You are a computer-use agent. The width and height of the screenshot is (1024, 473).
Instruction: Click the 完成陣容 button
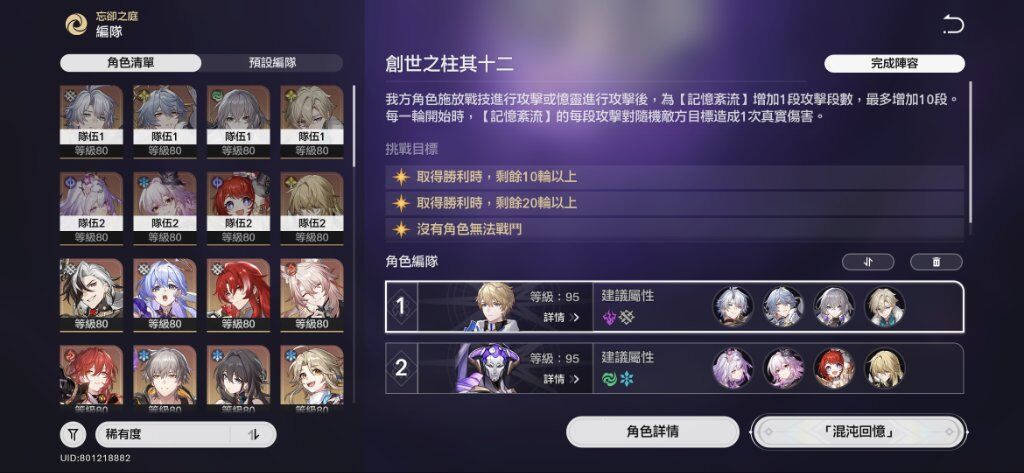(x=894, y=63)
